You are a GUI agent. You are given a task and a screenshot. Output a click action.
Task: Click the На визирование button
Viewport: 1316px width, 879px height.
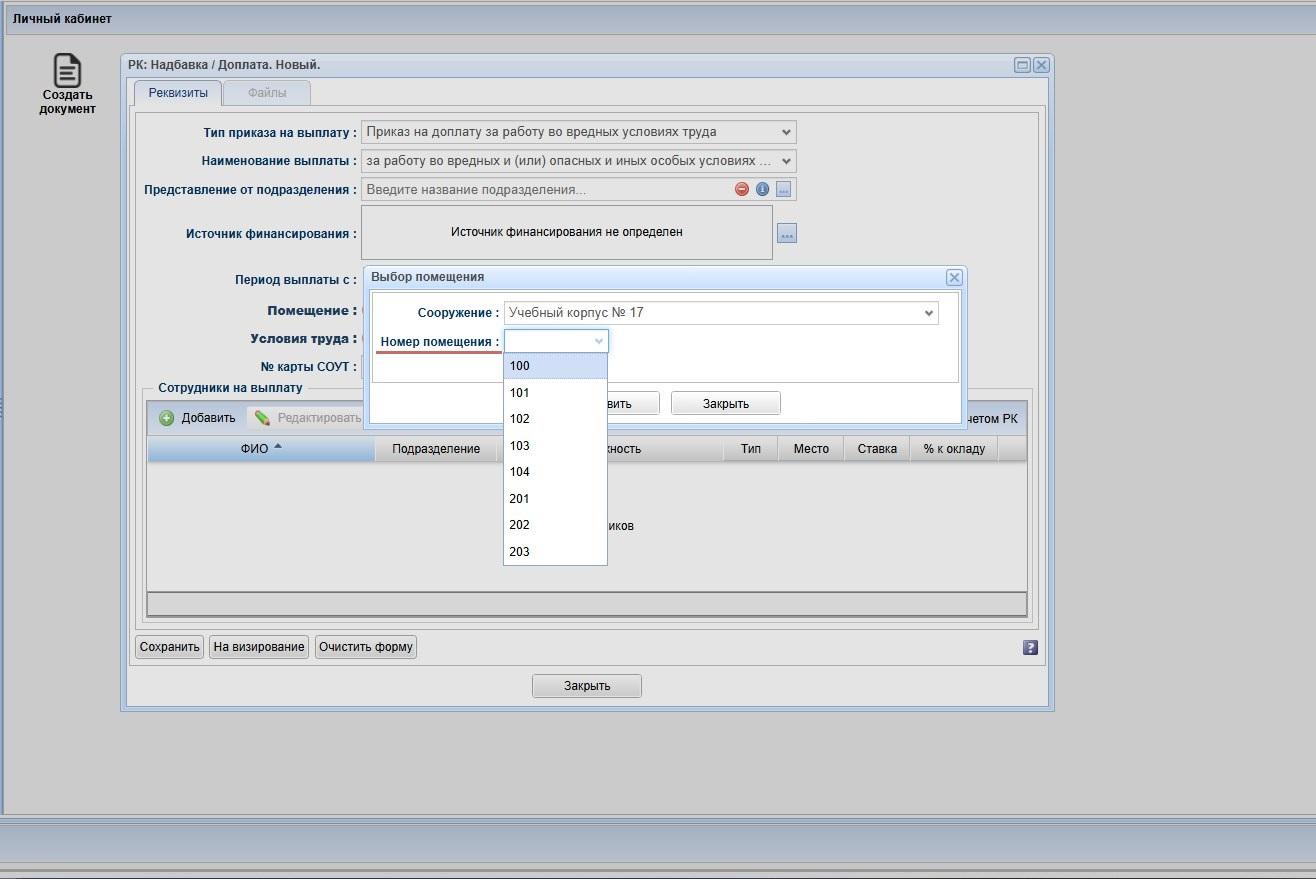click(x=259, y=647)
